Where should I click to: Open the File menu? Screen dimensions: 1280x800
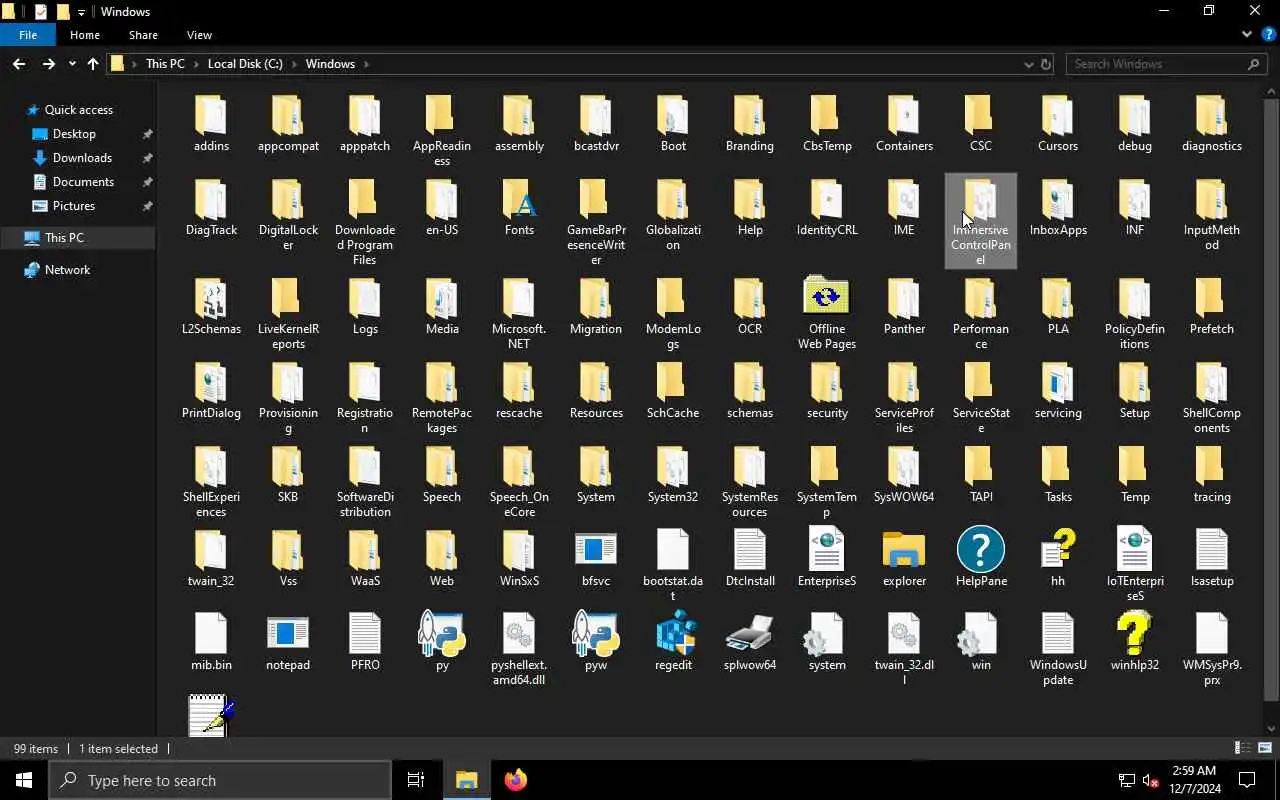pyautogui.click(x=28, y=35)
